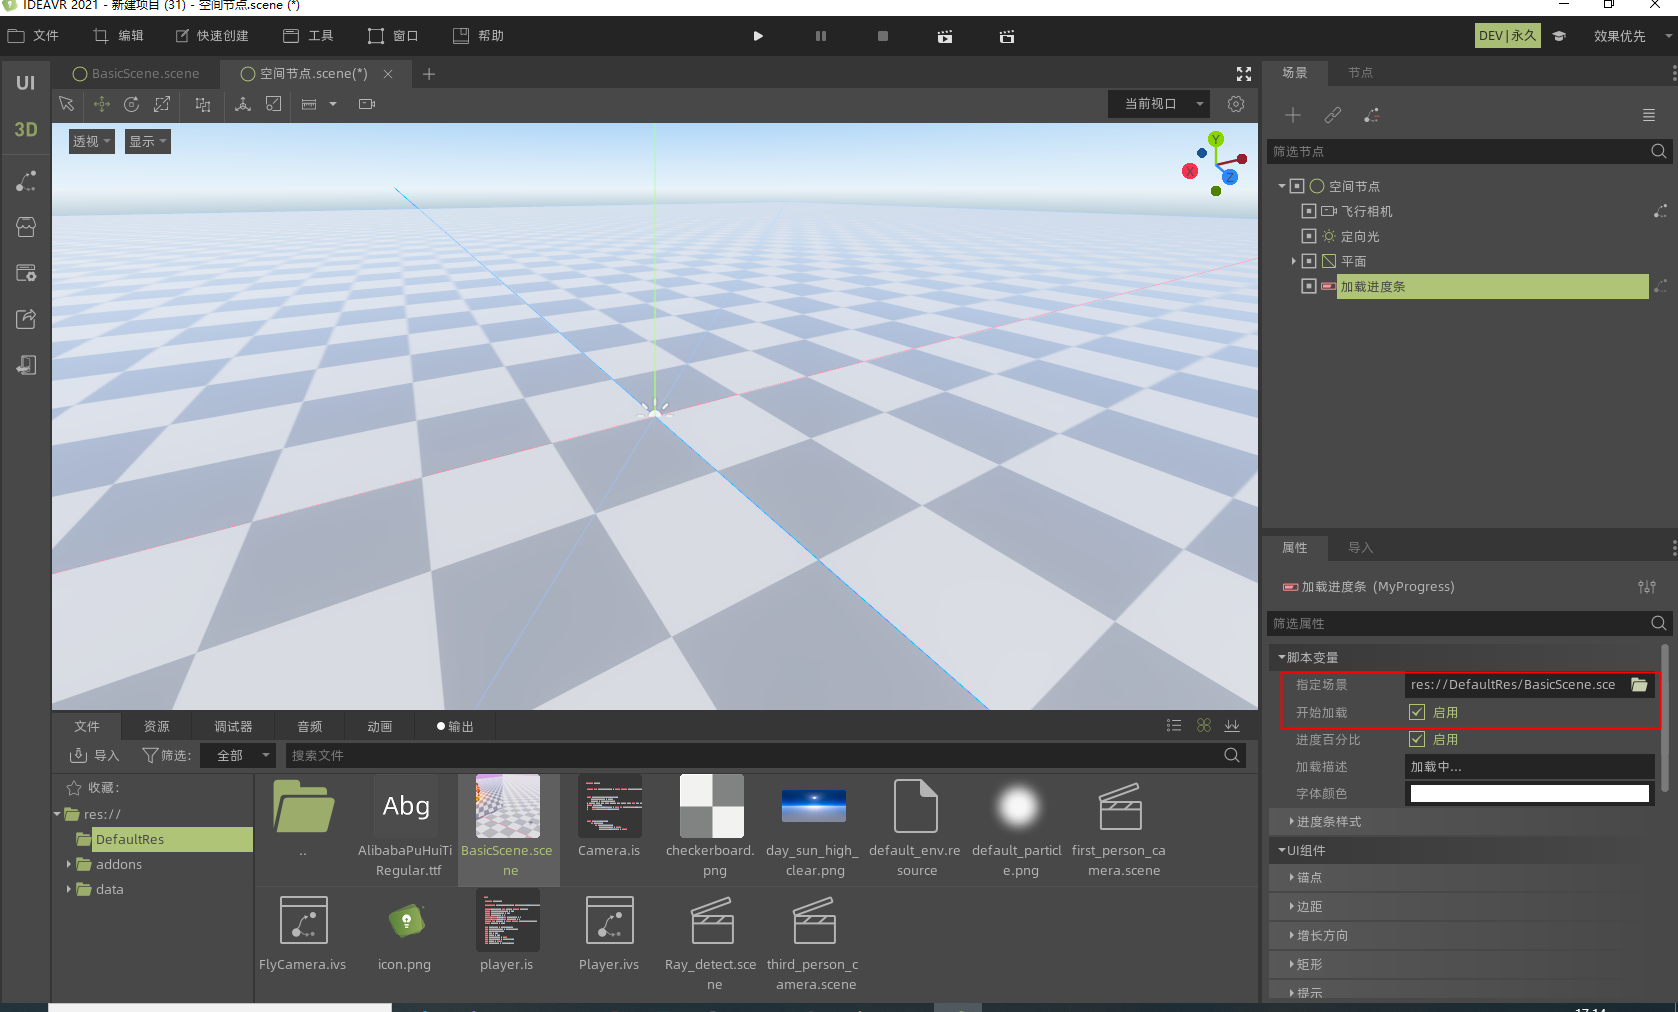Screen dimensions: 1678x1012
Task: Open the 全部 filter dropdown
Action: pyautogui.click(x=238, y=755)
